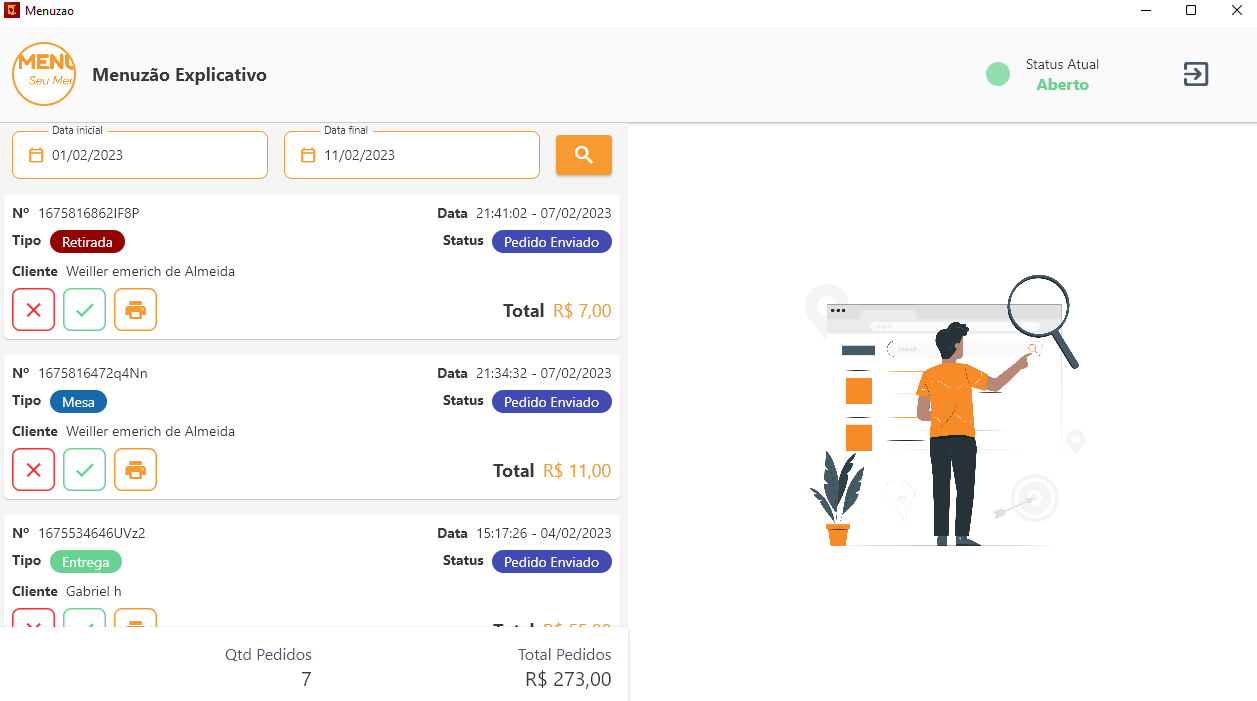Approve order 1675816472q4Nn with green check

pyautogui.click(x=84, y=470)
